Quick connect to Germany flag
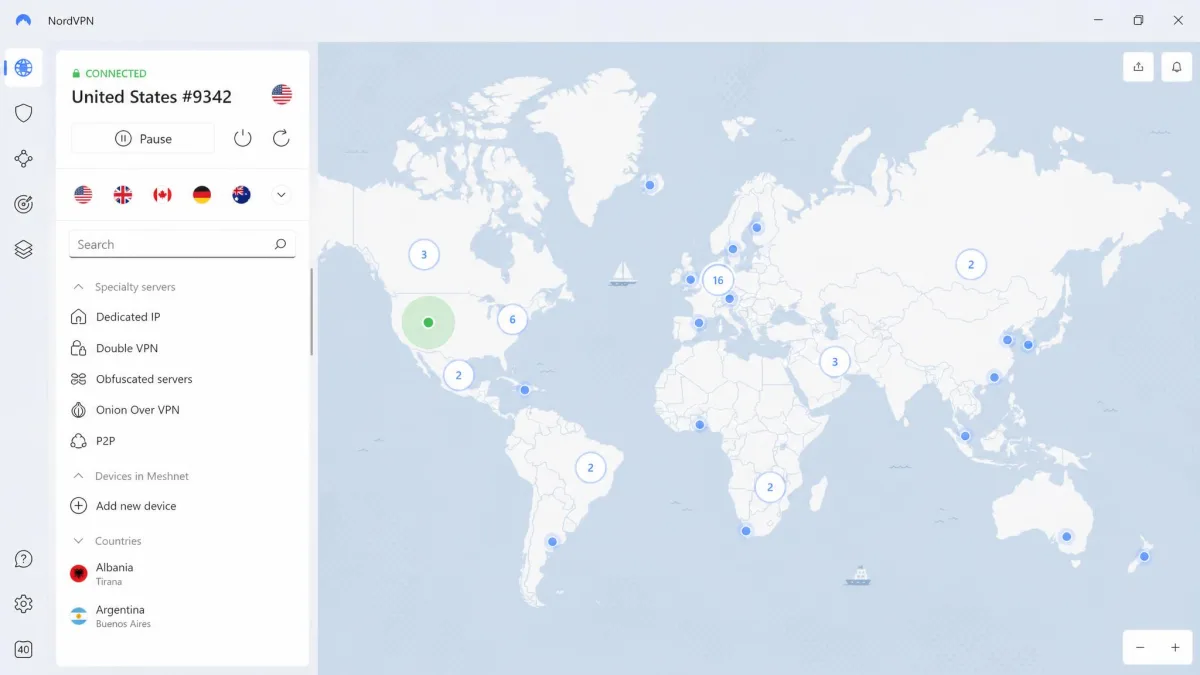The height and width of the screenshot is (675, 1200). [x=202, y=195]
